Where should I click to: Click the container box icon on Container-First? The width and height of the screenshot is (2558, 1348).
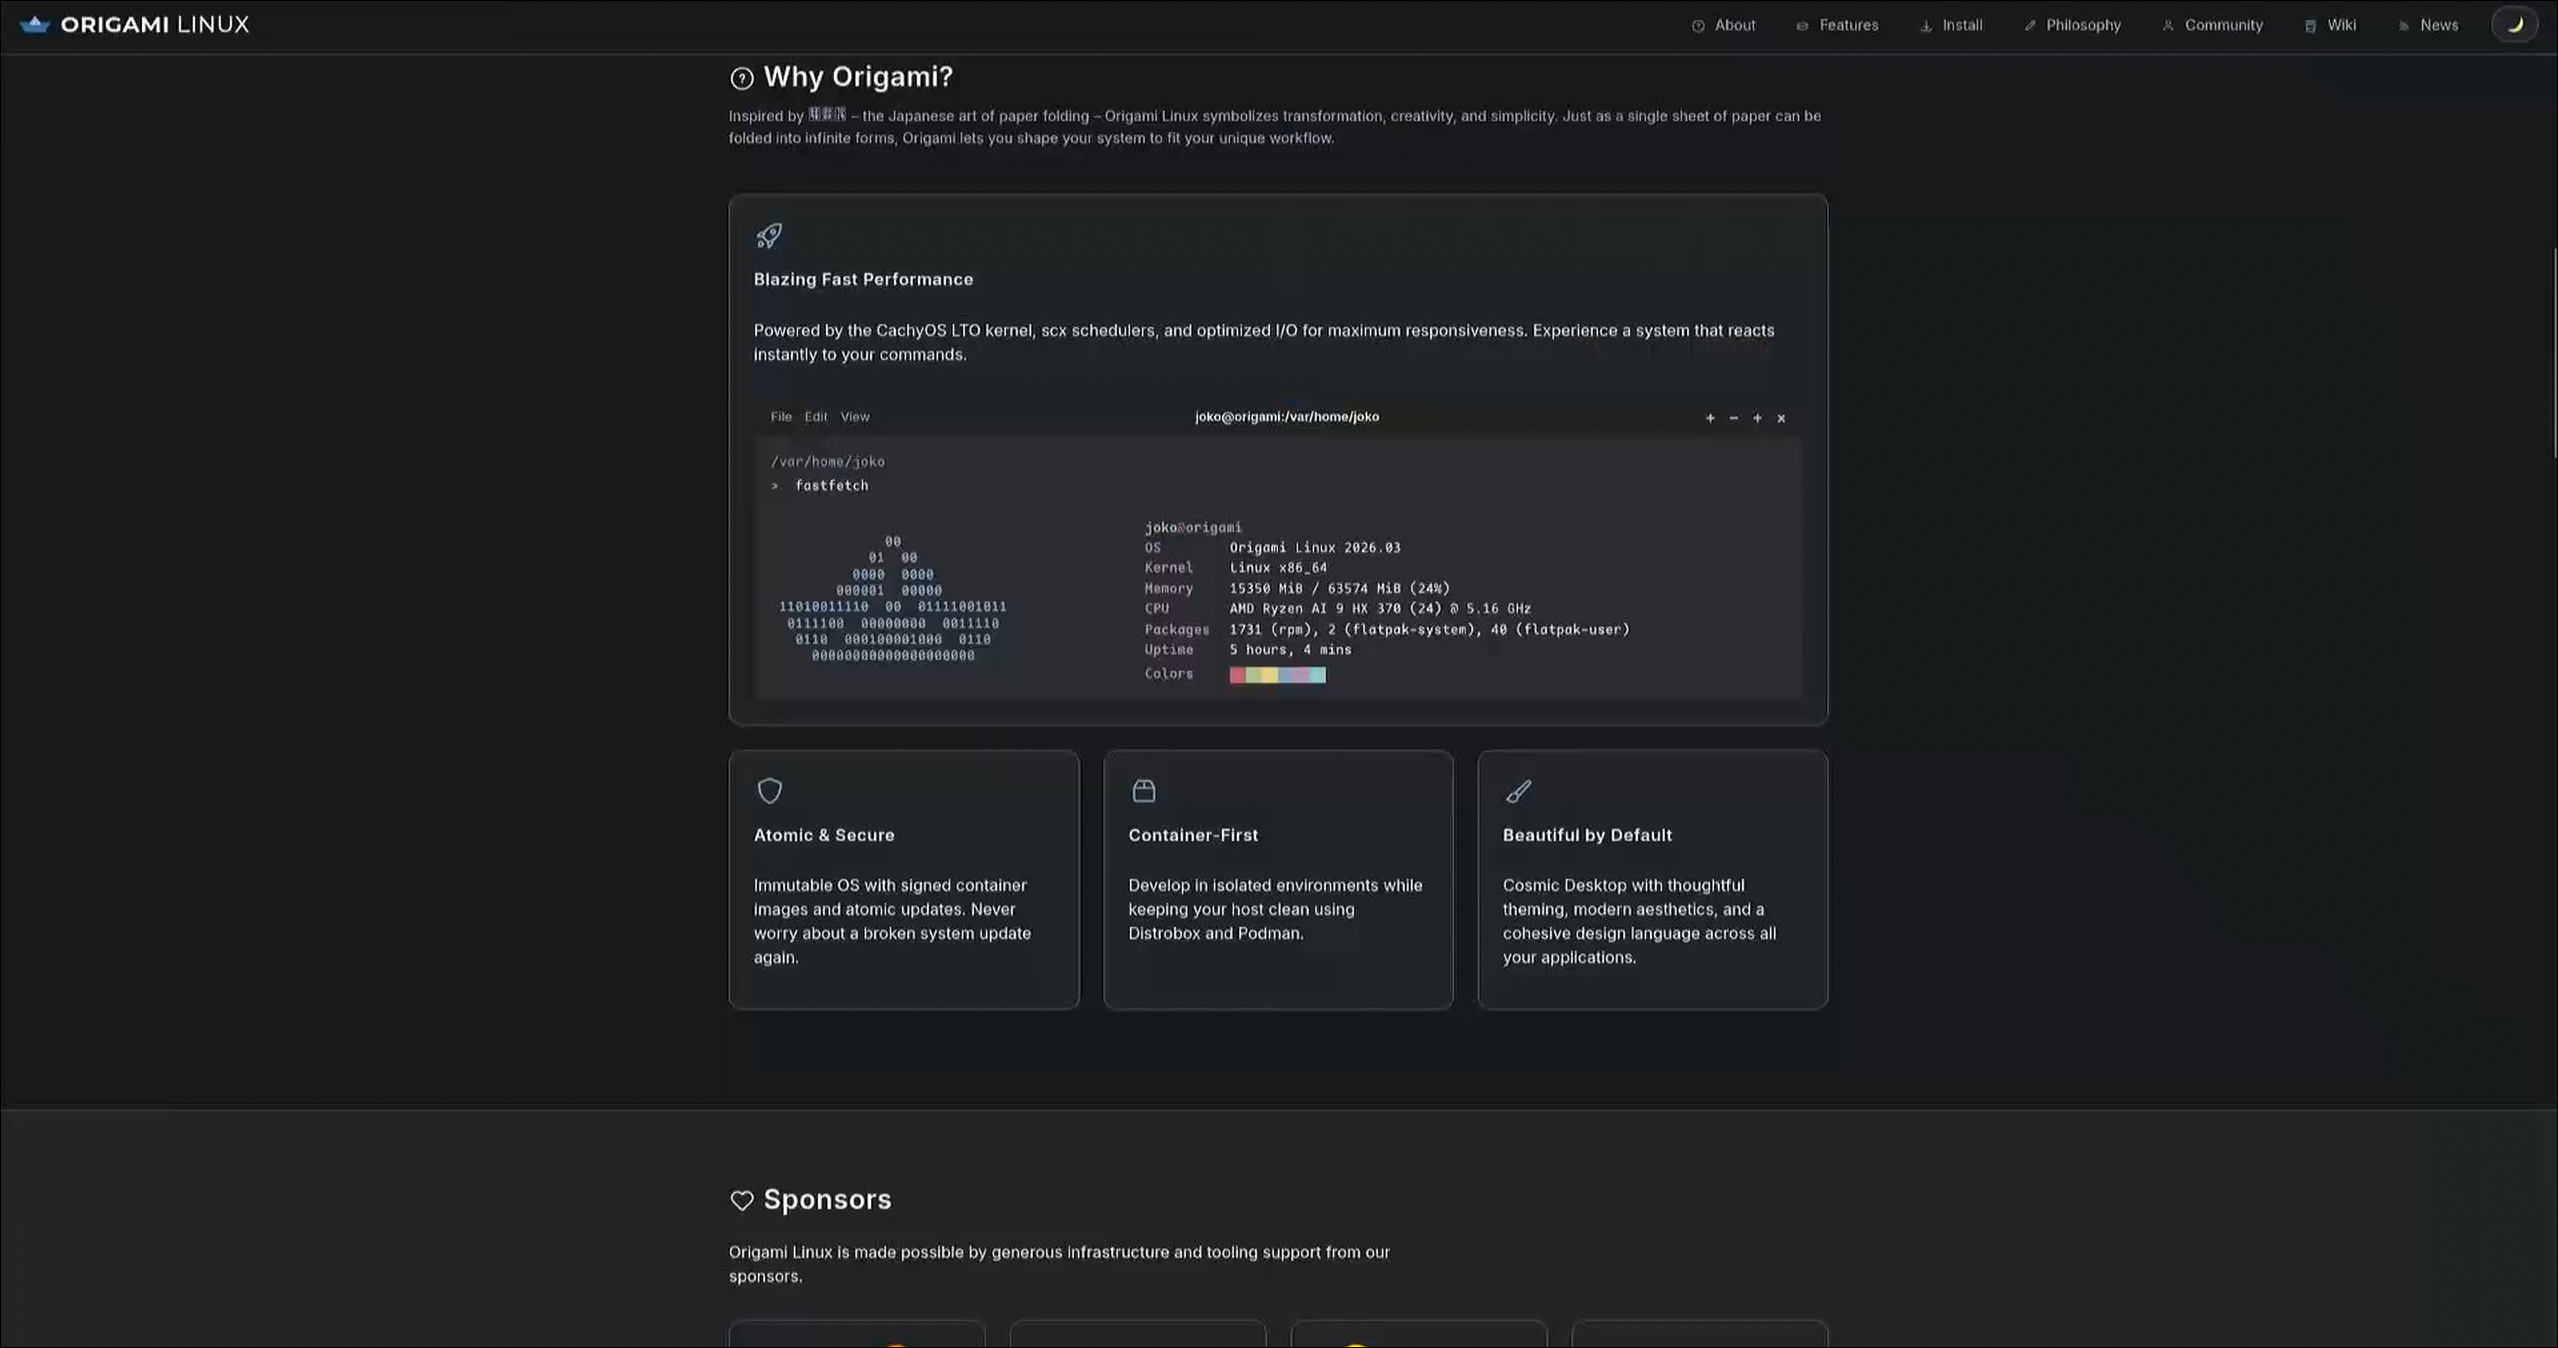click(1143, 791)
